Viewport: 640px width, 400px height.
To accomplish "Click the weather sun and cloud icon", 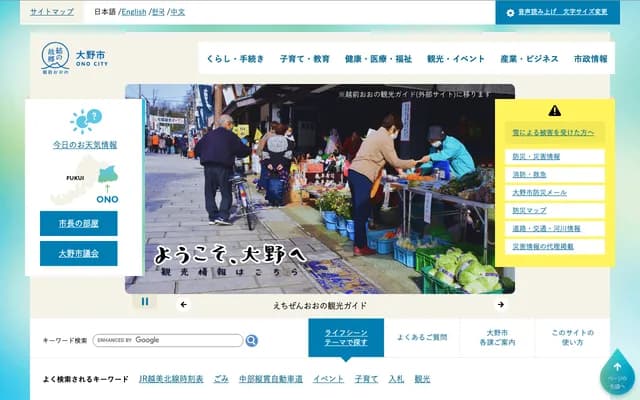I will point(85,121).
